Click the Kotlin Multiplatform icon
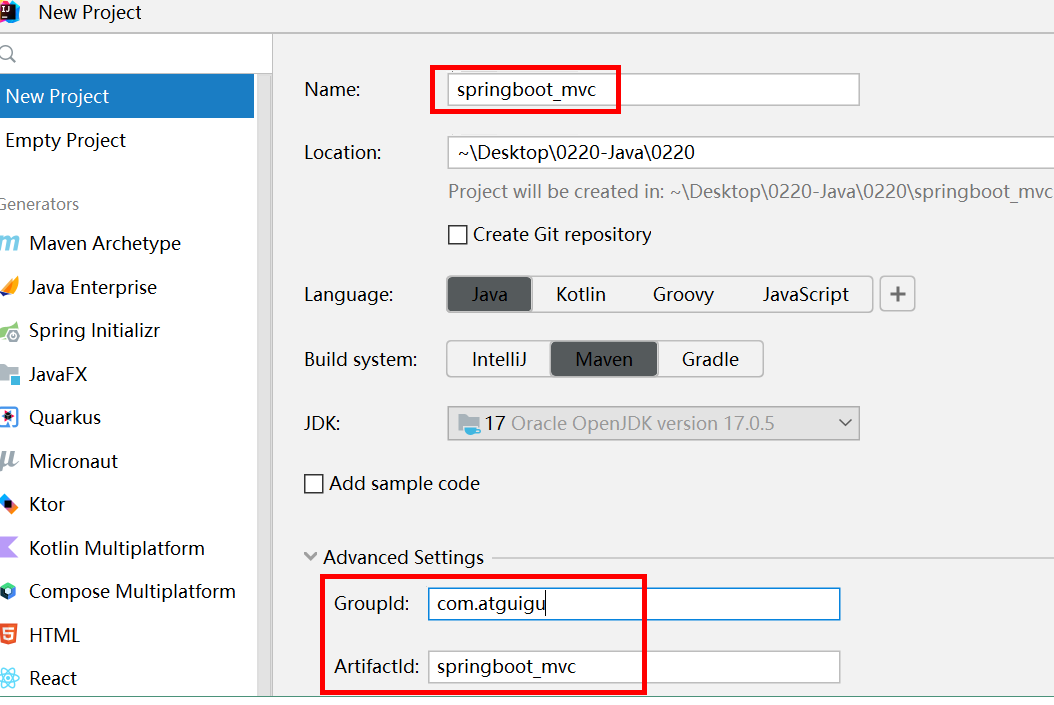Image resolution: width=1054 pixels, height=705 pixels. 10,548
